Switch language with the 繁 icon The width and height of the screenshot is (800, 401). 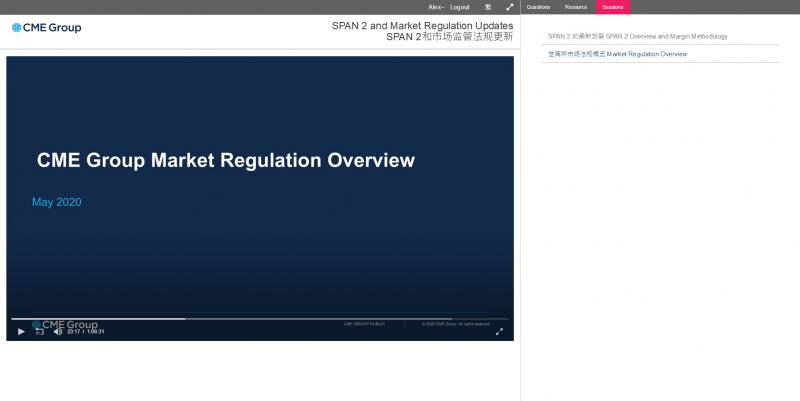click(488, 7)
